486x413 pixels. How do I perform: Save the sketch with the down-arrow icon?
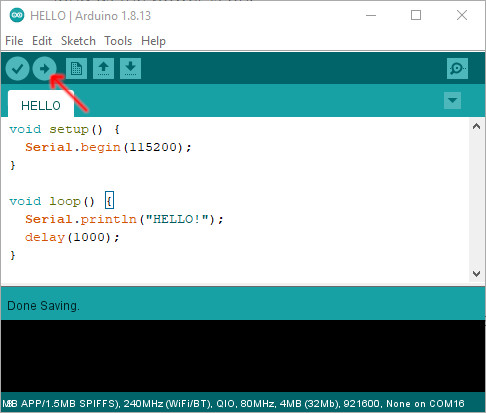(x=130, y=69)
